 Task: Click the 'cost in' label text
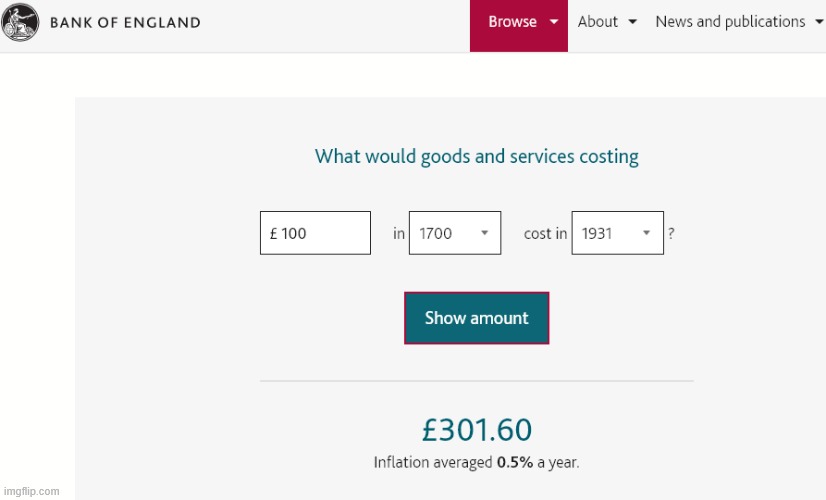pyautogui.click(x=545, y=233)
